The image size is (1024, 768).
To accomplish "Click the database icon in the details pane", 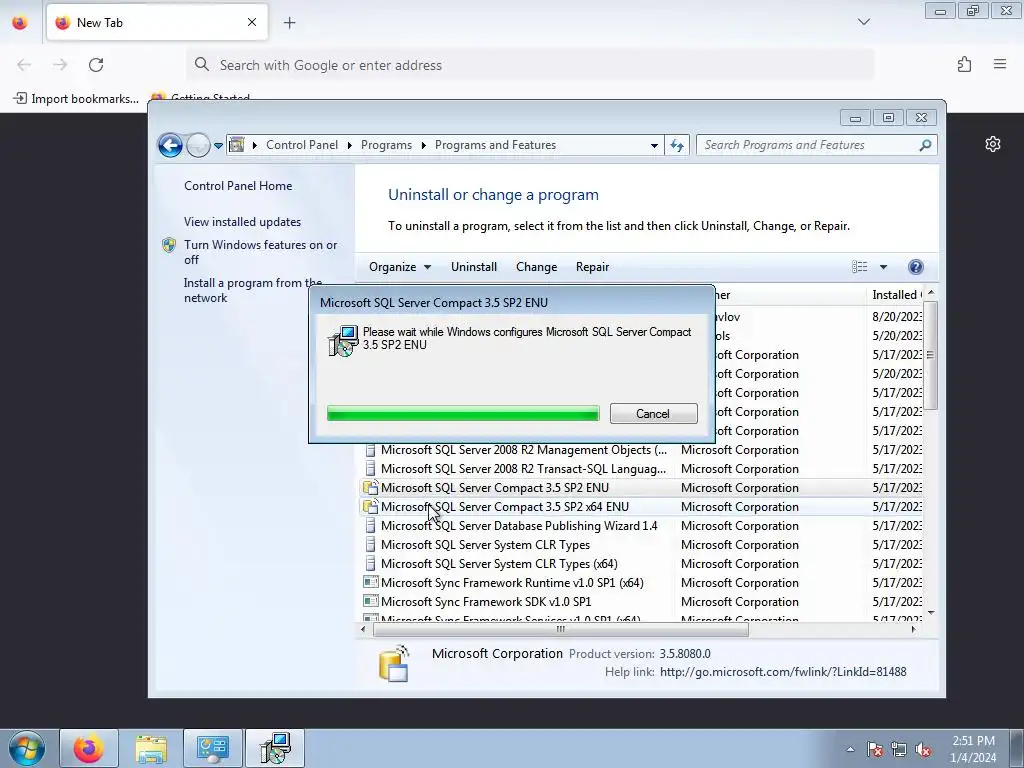I will [394, 664].
